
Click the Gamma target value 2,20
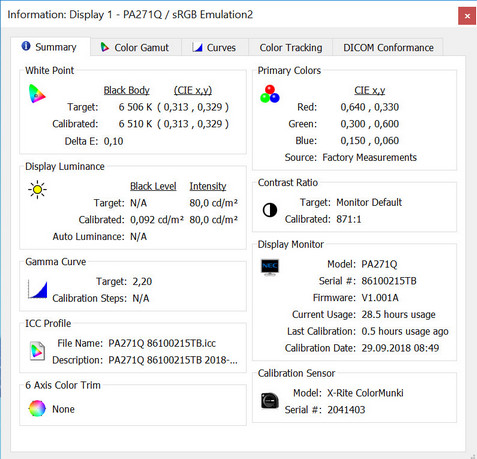(142, 281)
